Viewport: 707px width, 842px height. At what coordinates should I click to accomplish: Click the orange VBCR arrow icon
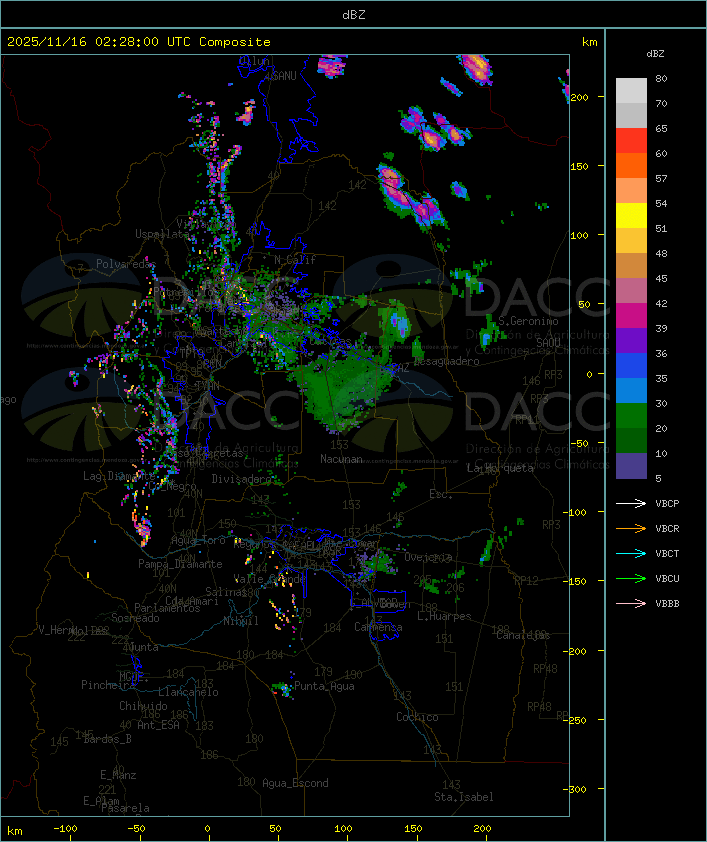[x=631, y=528]
